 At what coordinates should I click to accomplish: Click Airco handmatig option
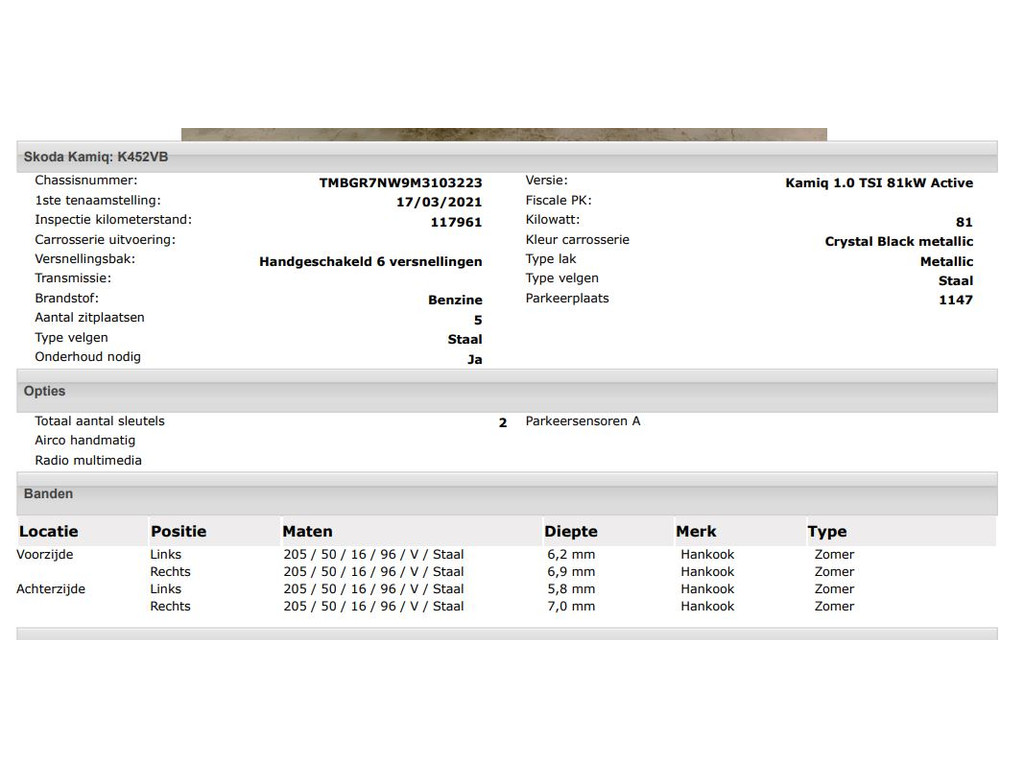point(85,440)
